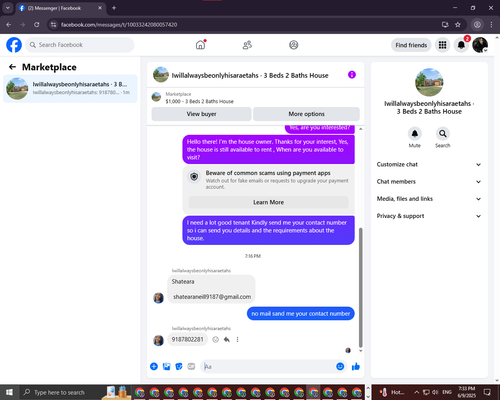Click the ENG language indicator
This screenshot has width=500, height=400.
(447, 392)
